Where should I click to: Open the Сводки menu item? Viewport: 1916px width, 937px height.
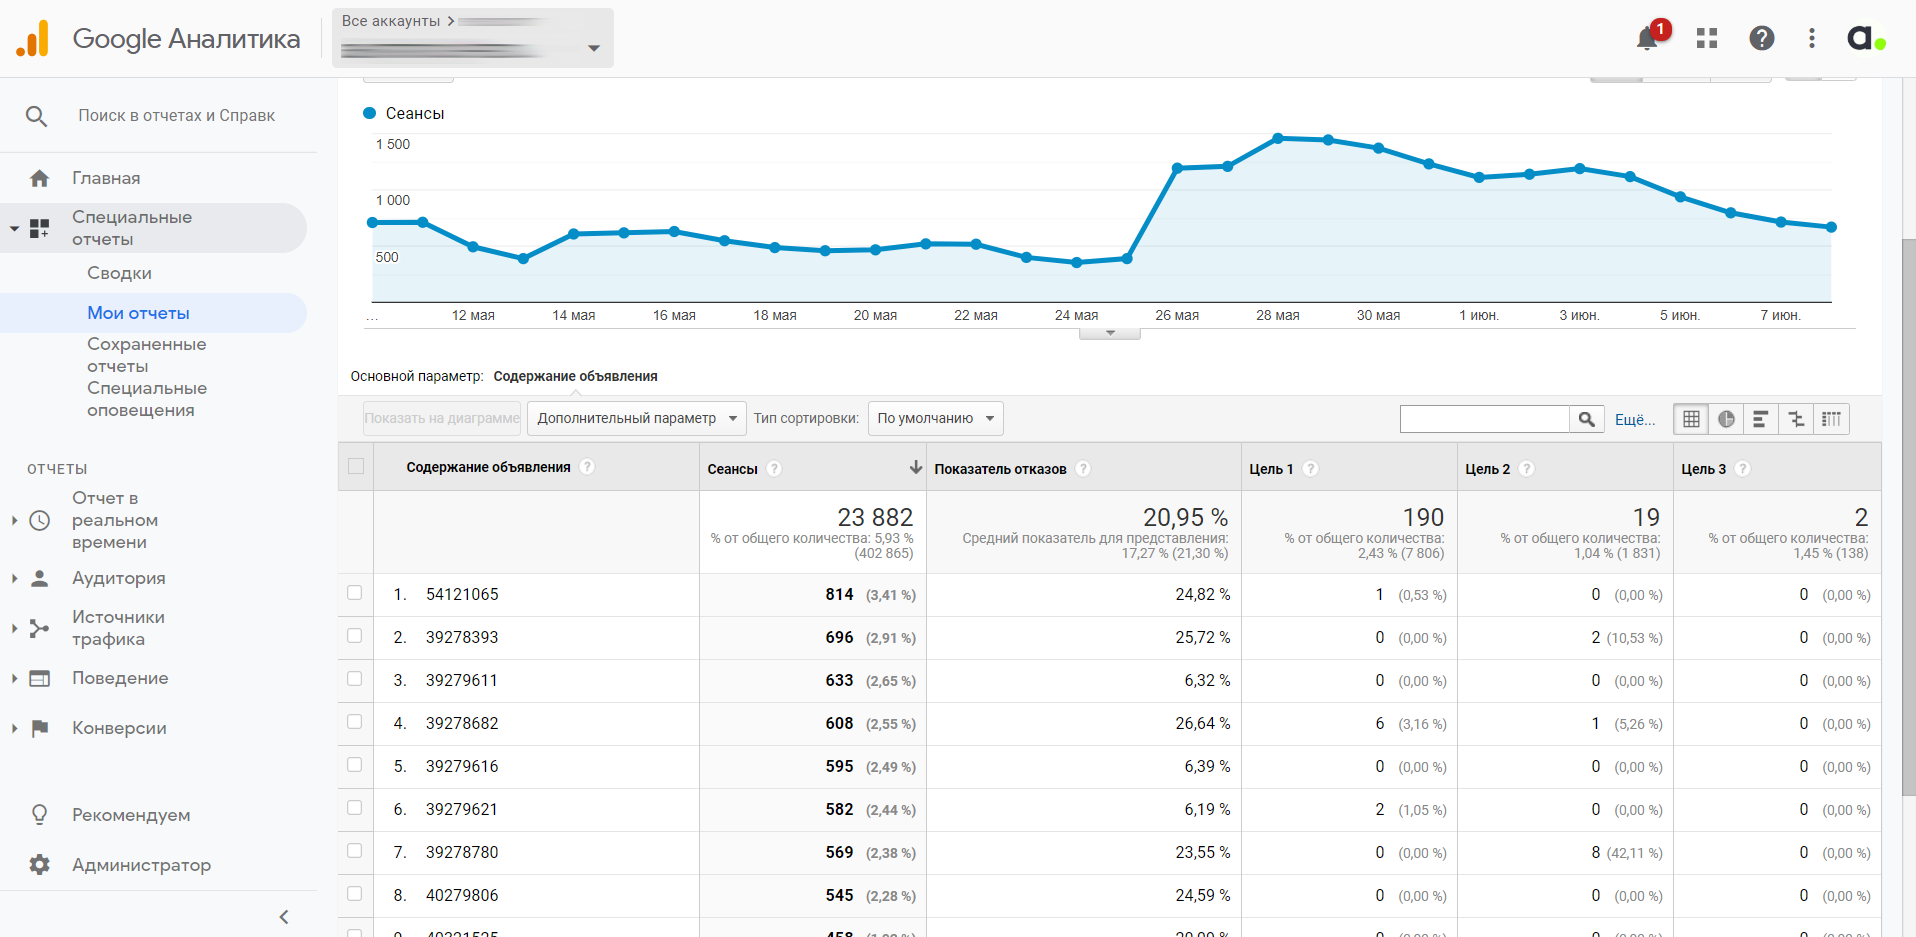pos(119,273)
